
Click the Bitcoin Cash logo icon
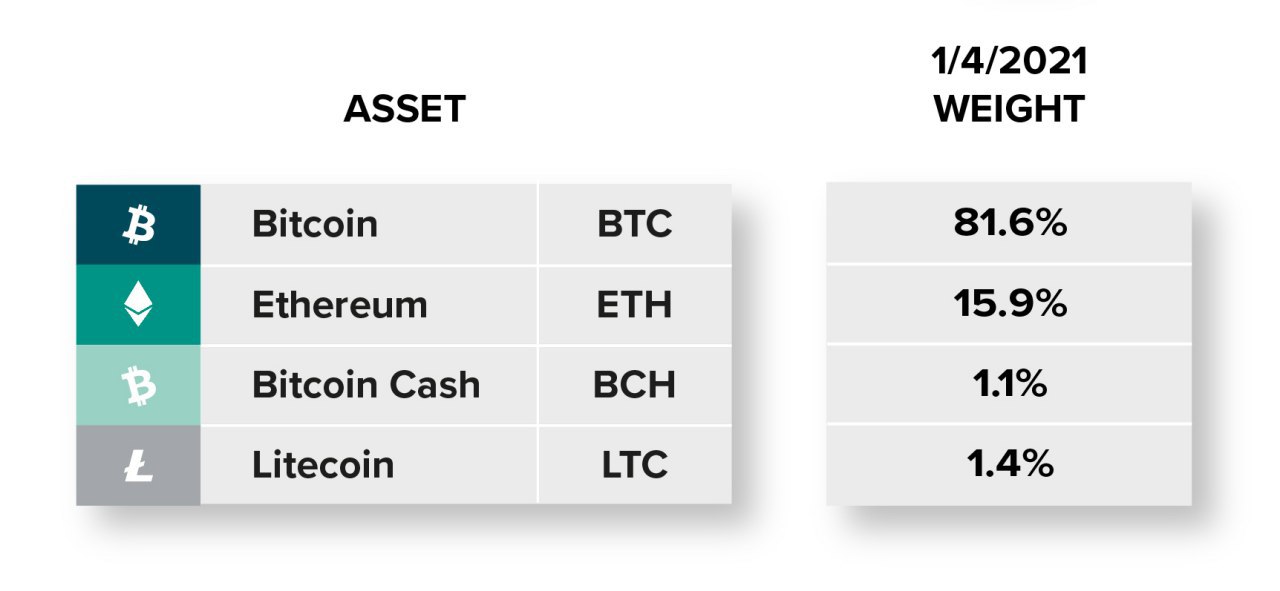tap(139, 385)
